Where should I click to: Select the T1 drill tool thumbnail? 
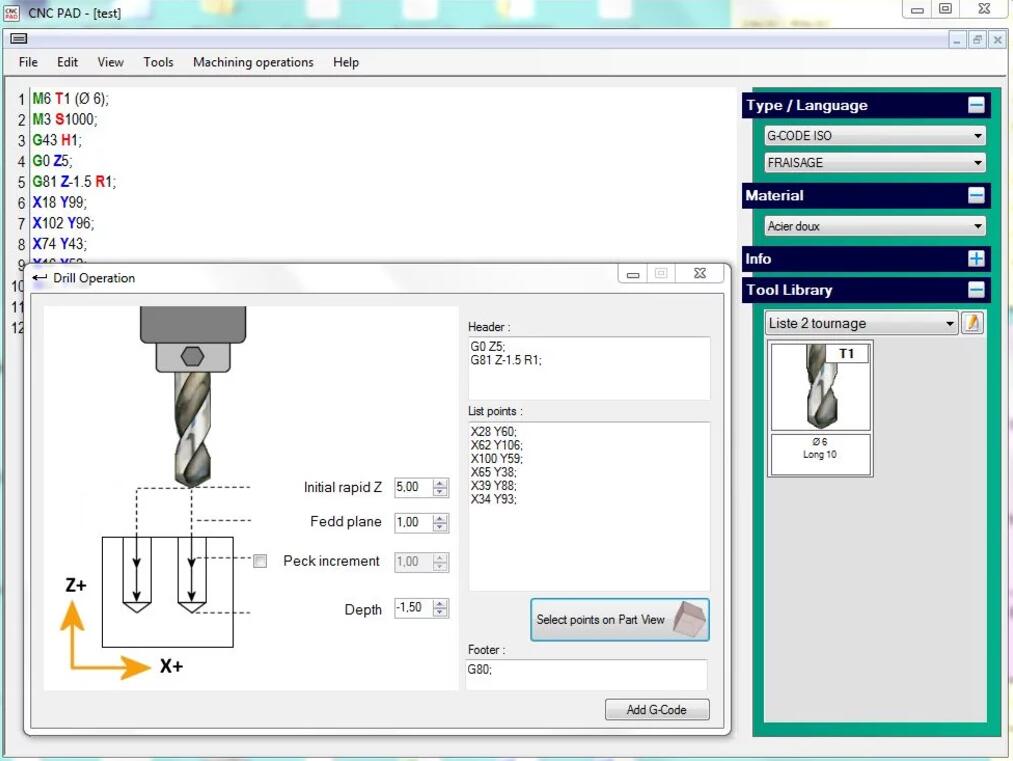click(820, 386)
